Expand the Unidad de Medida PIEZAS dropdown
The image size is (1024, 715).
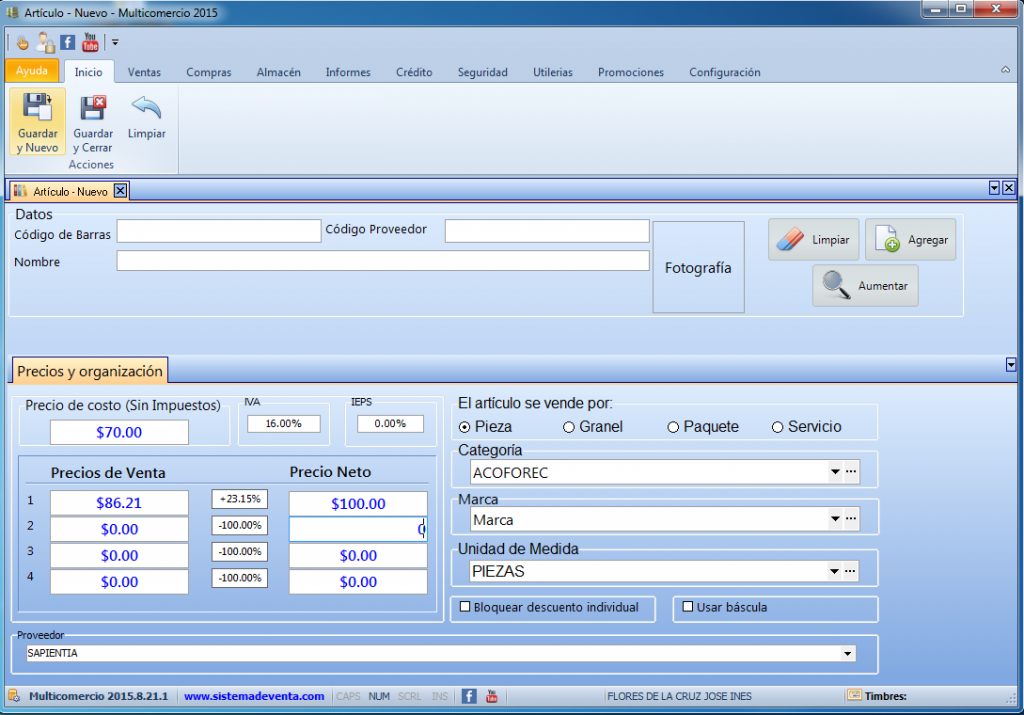(834, 571)
